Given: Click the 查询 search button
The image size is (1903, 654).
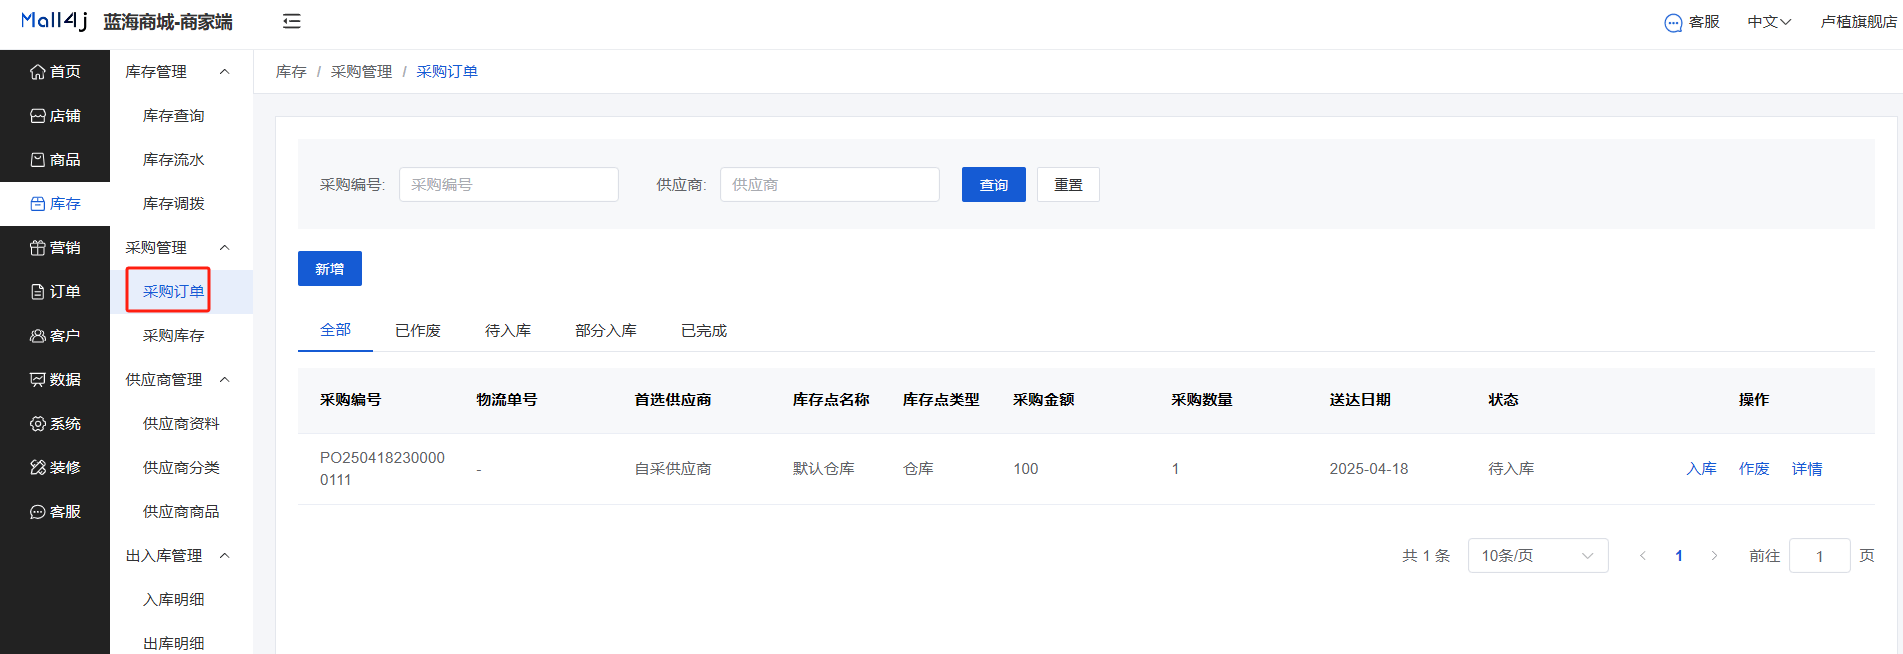Looking at the screenshot, I should coord(994,185).
